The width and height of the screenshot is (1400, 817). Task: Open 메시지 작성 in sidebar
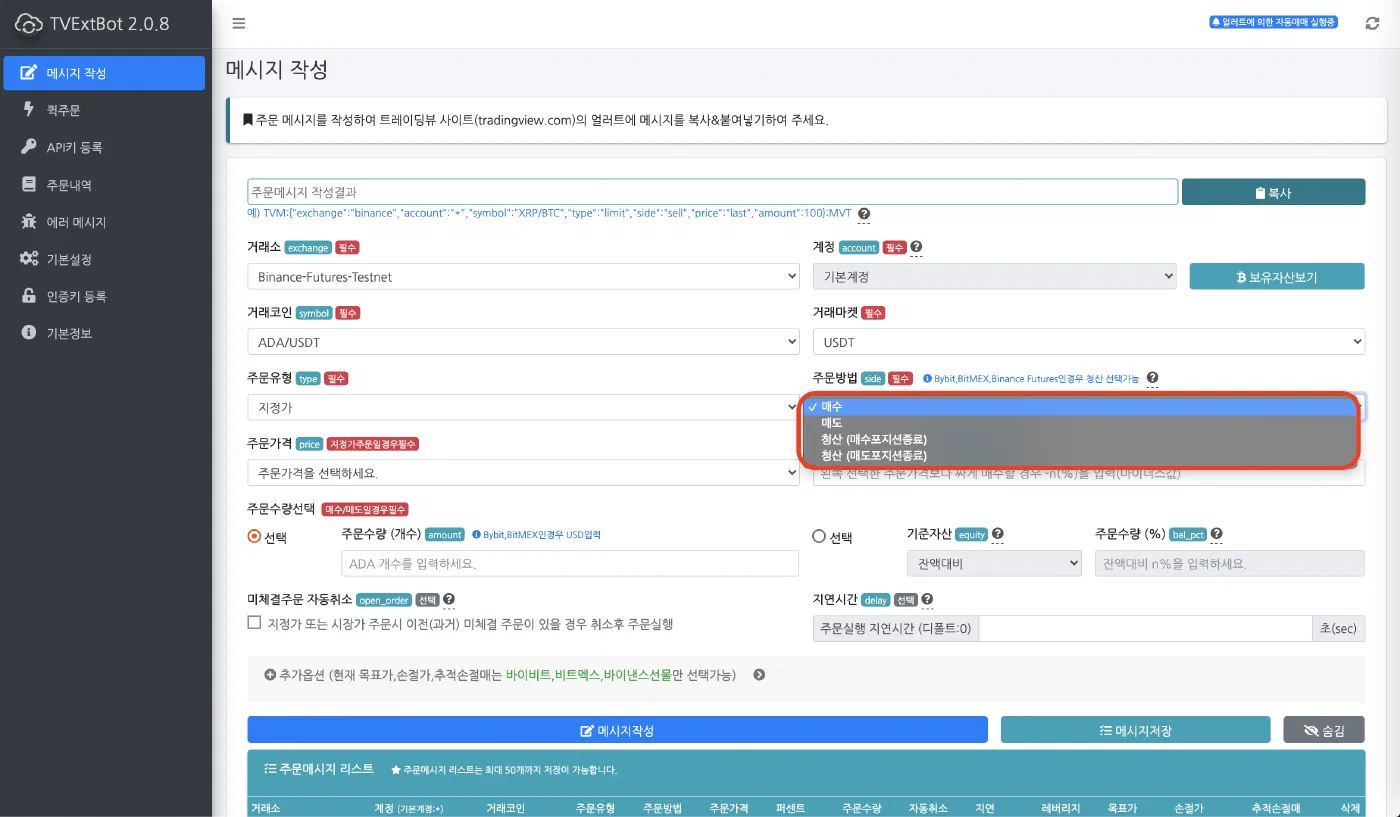104,73
